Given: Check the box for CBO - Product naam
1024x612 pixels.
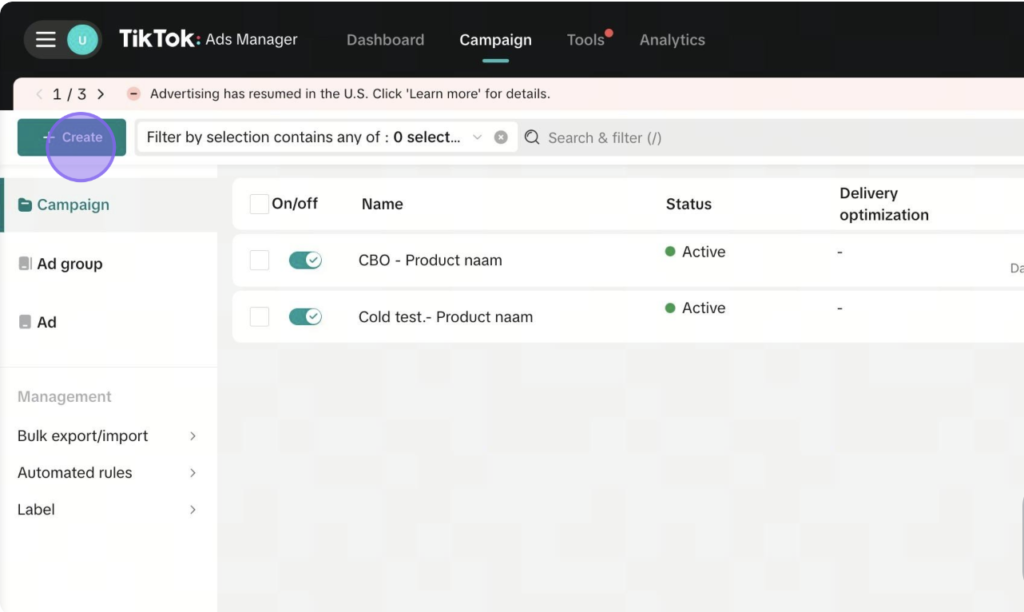Looking at the screenshot, I should tap(259, 260).
